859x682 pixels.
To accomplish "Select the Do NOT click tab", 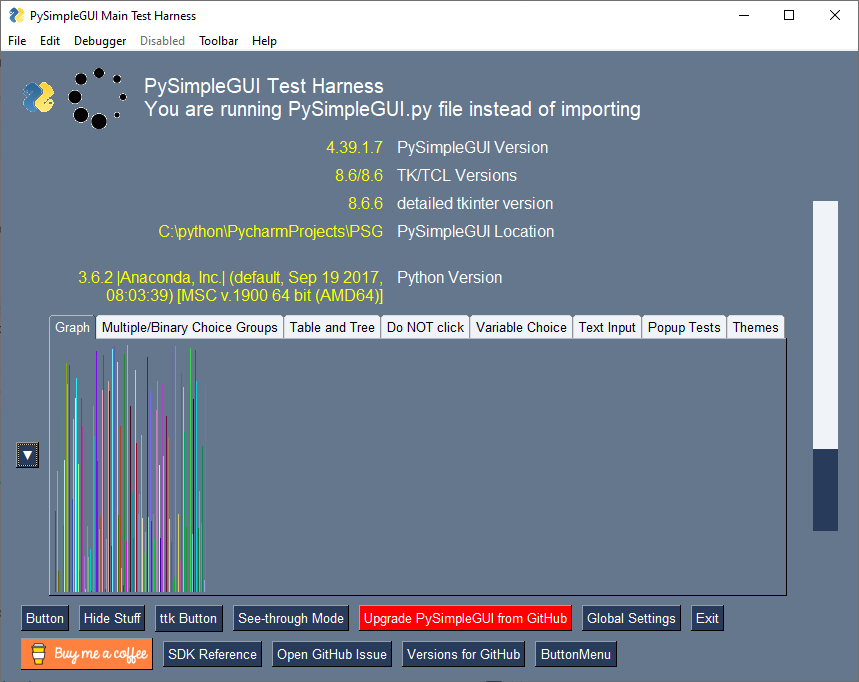I will (425, 326).
